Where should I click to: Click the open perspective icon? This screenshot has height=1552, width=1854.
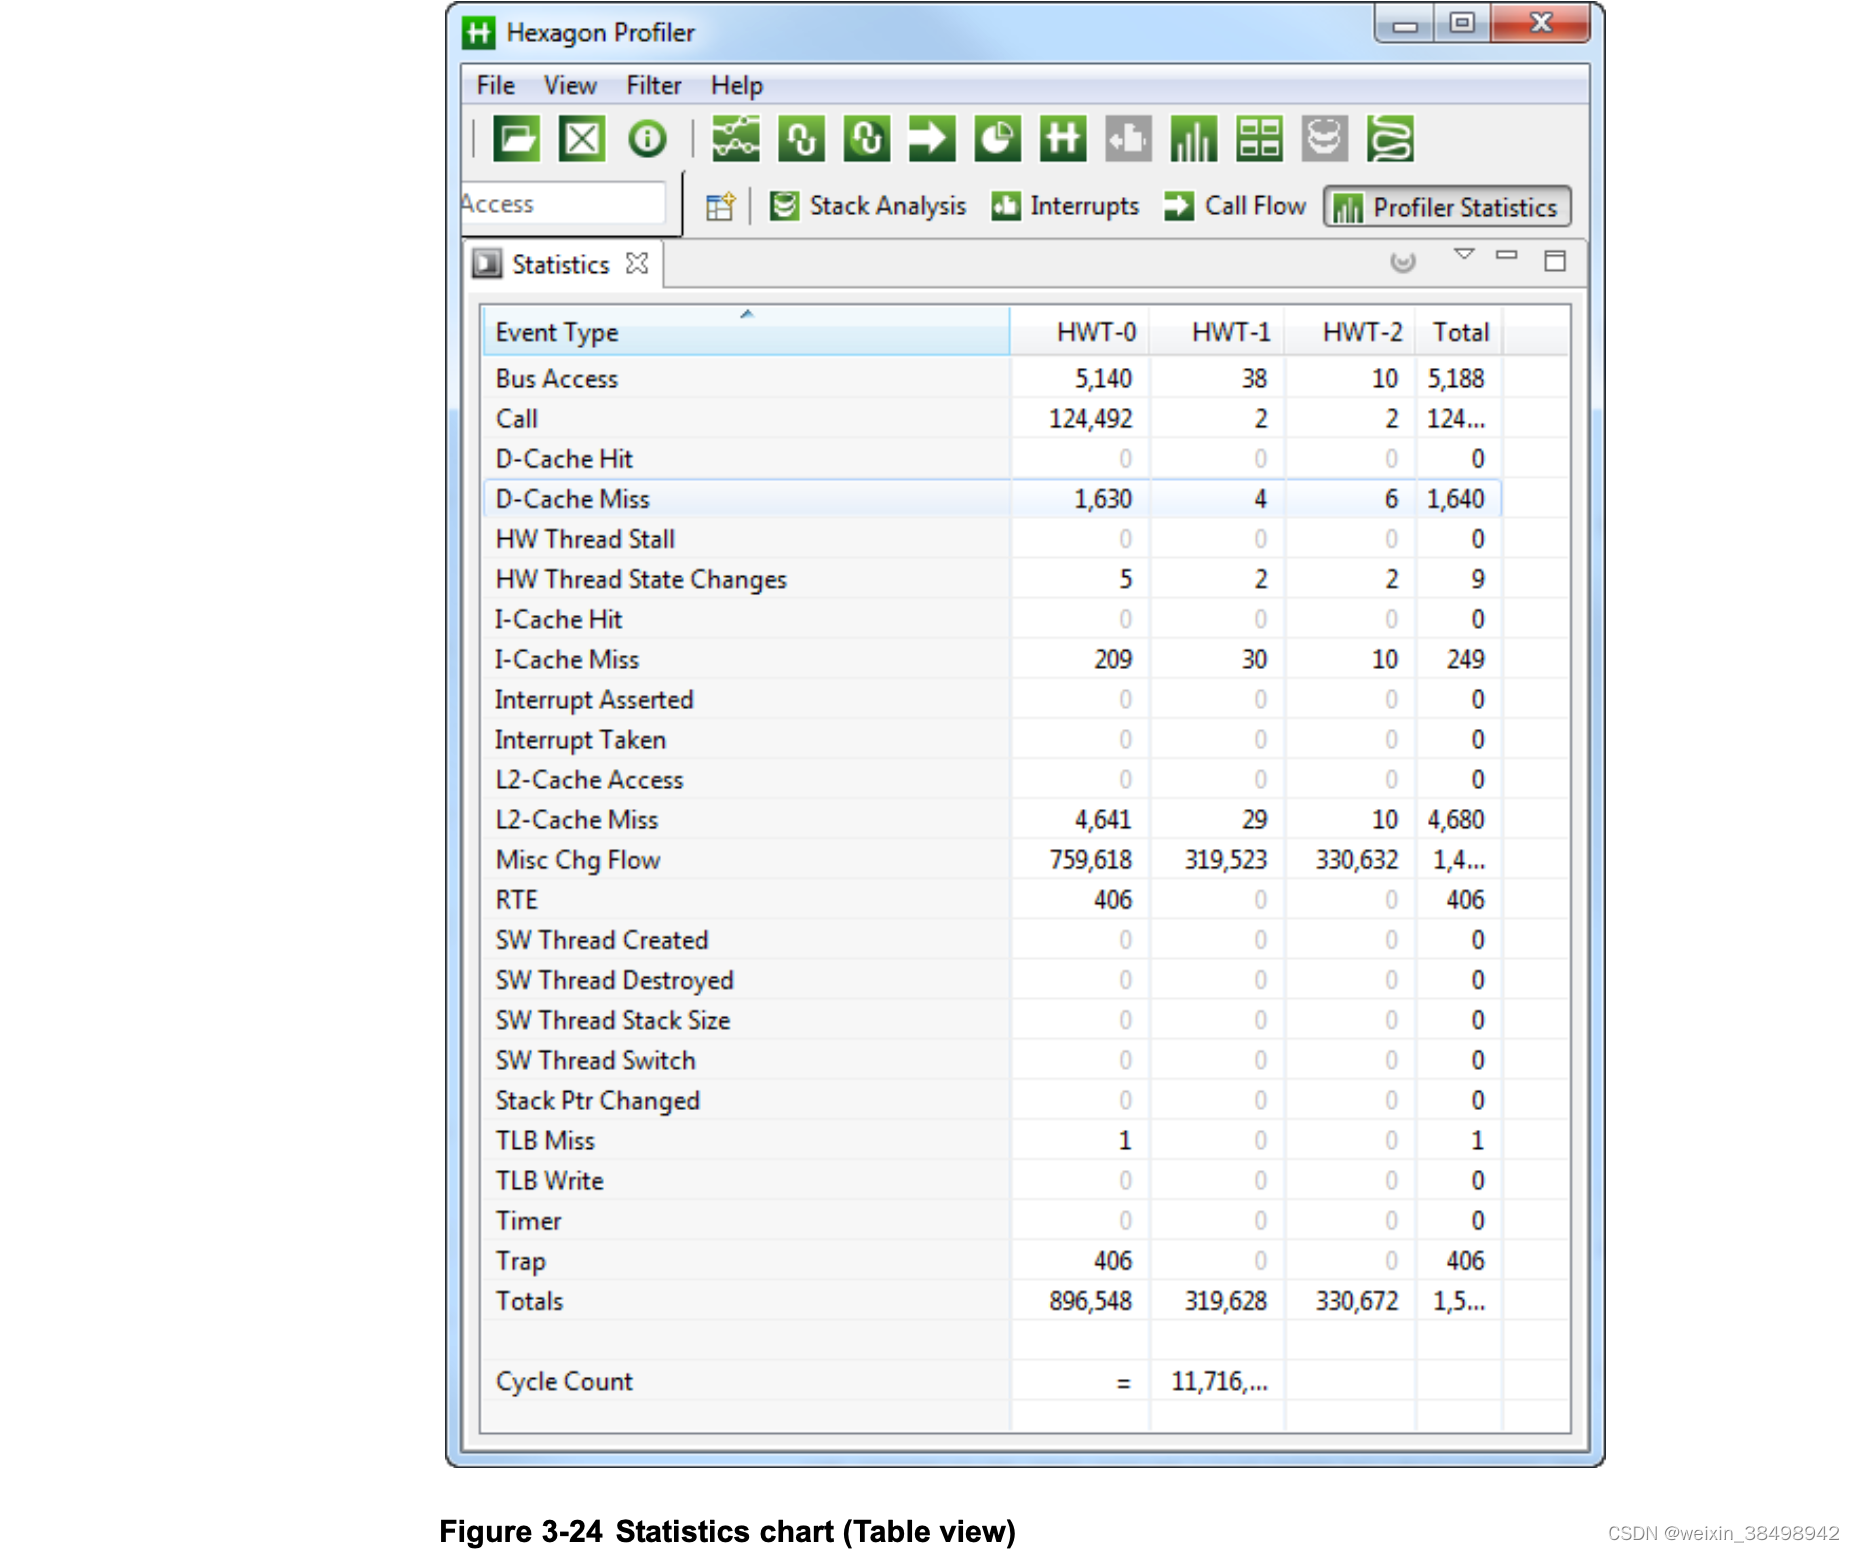[720, 206]
